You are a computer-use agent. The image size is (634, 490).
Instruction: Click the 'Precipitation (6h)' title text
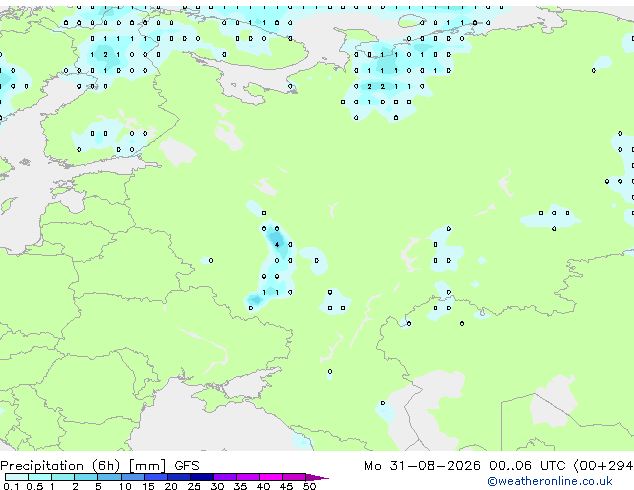coord(60,466)
